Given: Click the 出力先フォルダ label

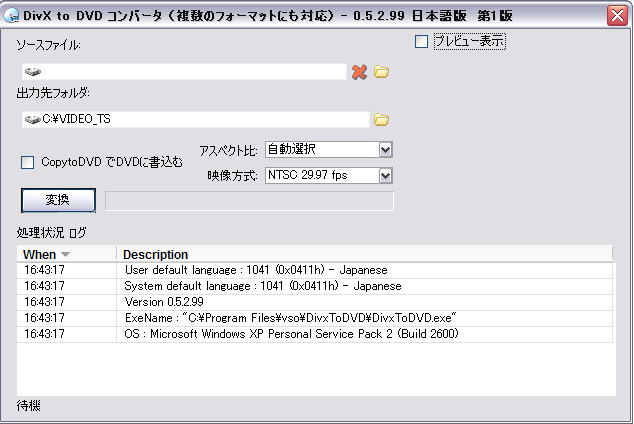Looking at the screenshot, I should click(53, 93).
